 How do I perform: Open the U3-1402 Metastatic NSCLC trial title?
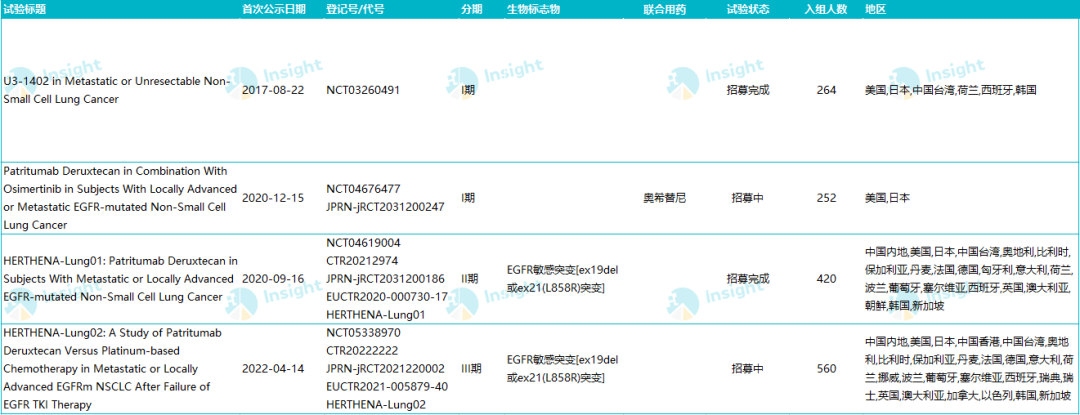coord(116,89)
